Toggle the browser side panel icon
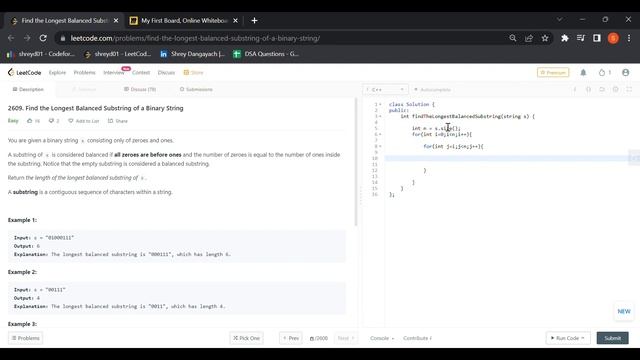 (x=597, y=38)
